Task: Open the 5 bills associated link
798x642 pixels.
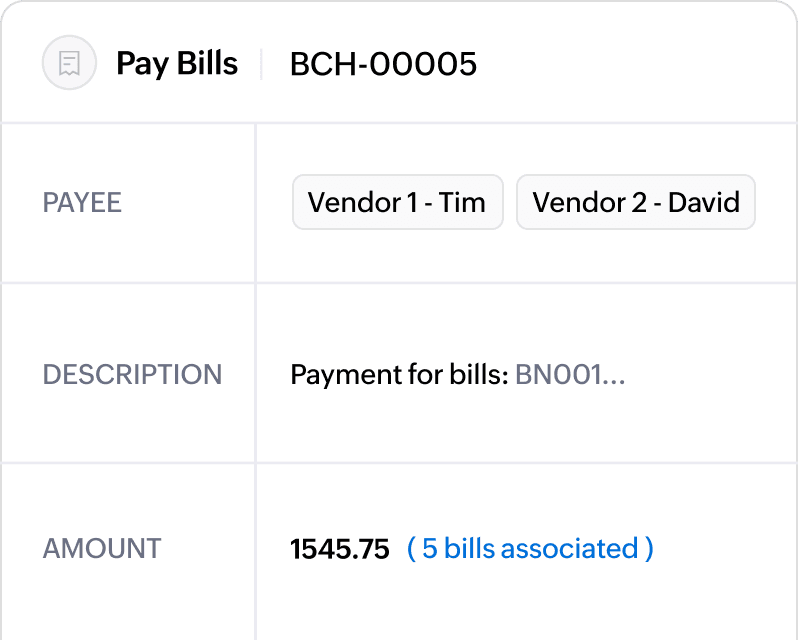Action: tap(530, 549)
